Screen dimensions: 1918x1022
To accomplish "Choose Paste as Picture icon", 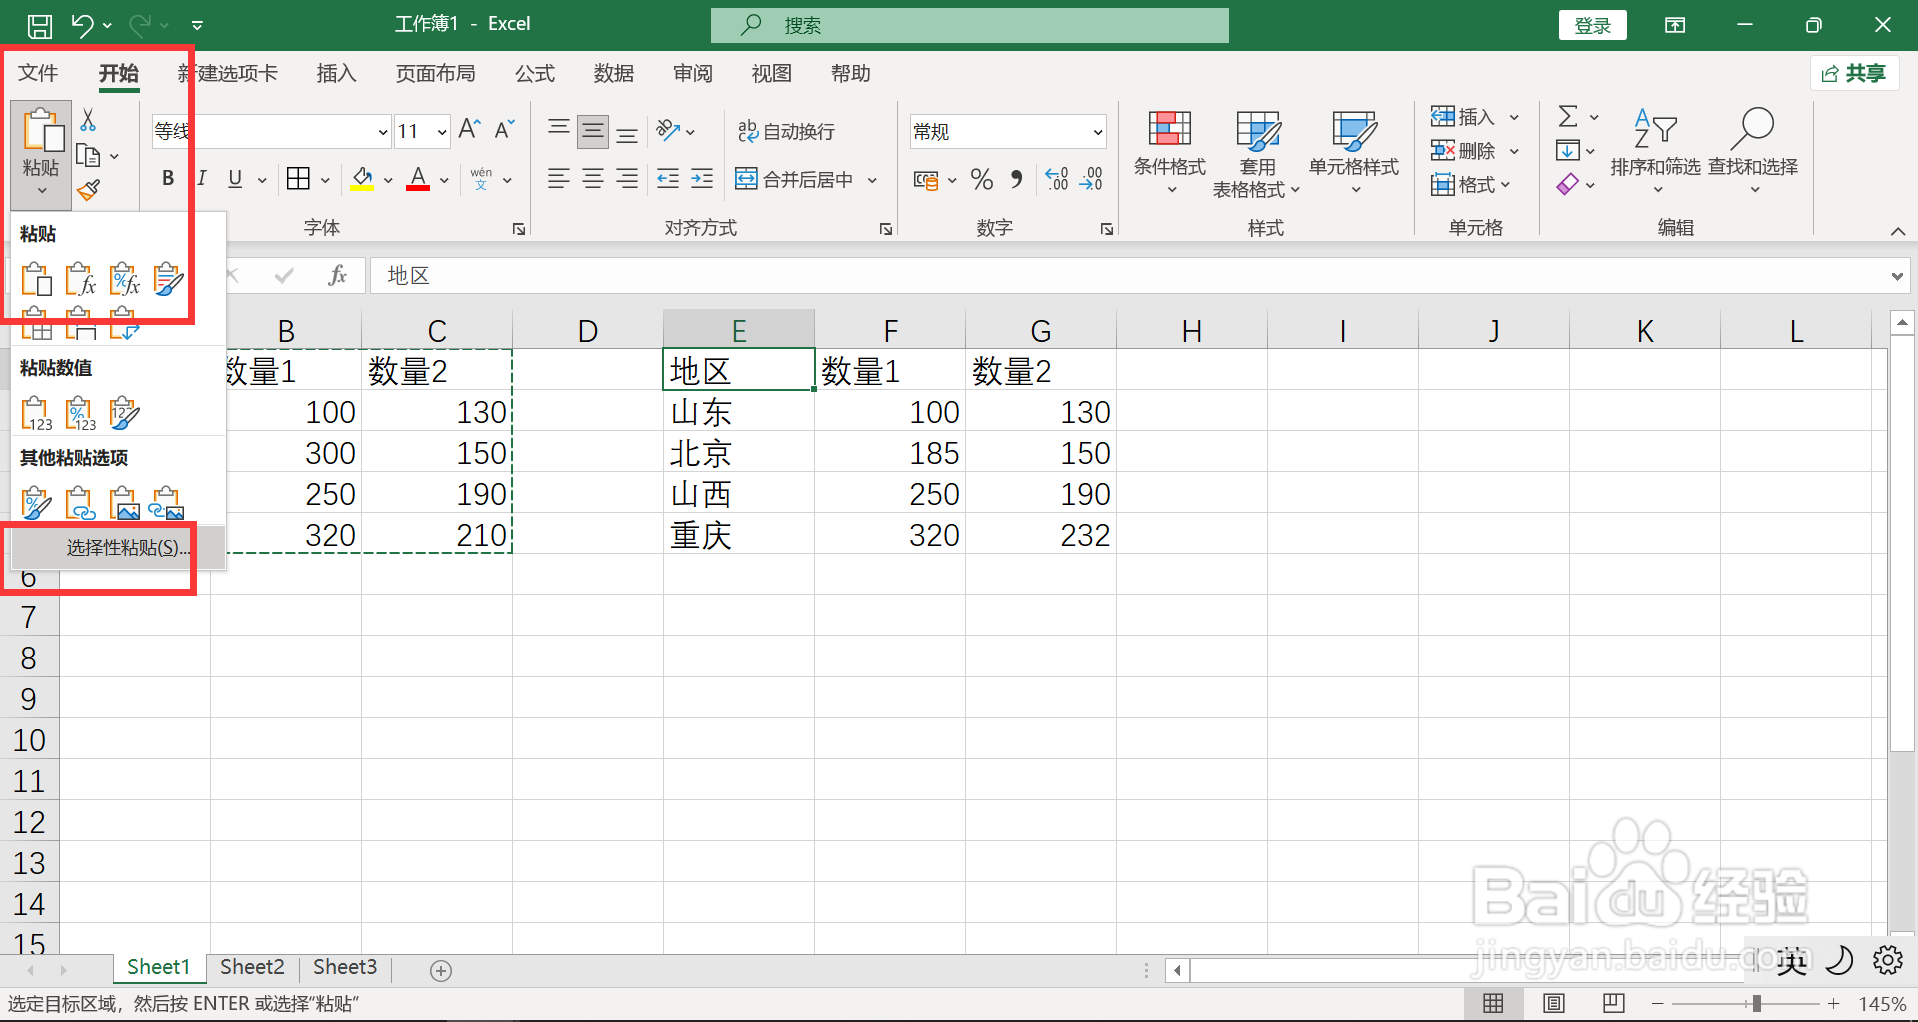I will pyautogui.click(x=124, y=502).
